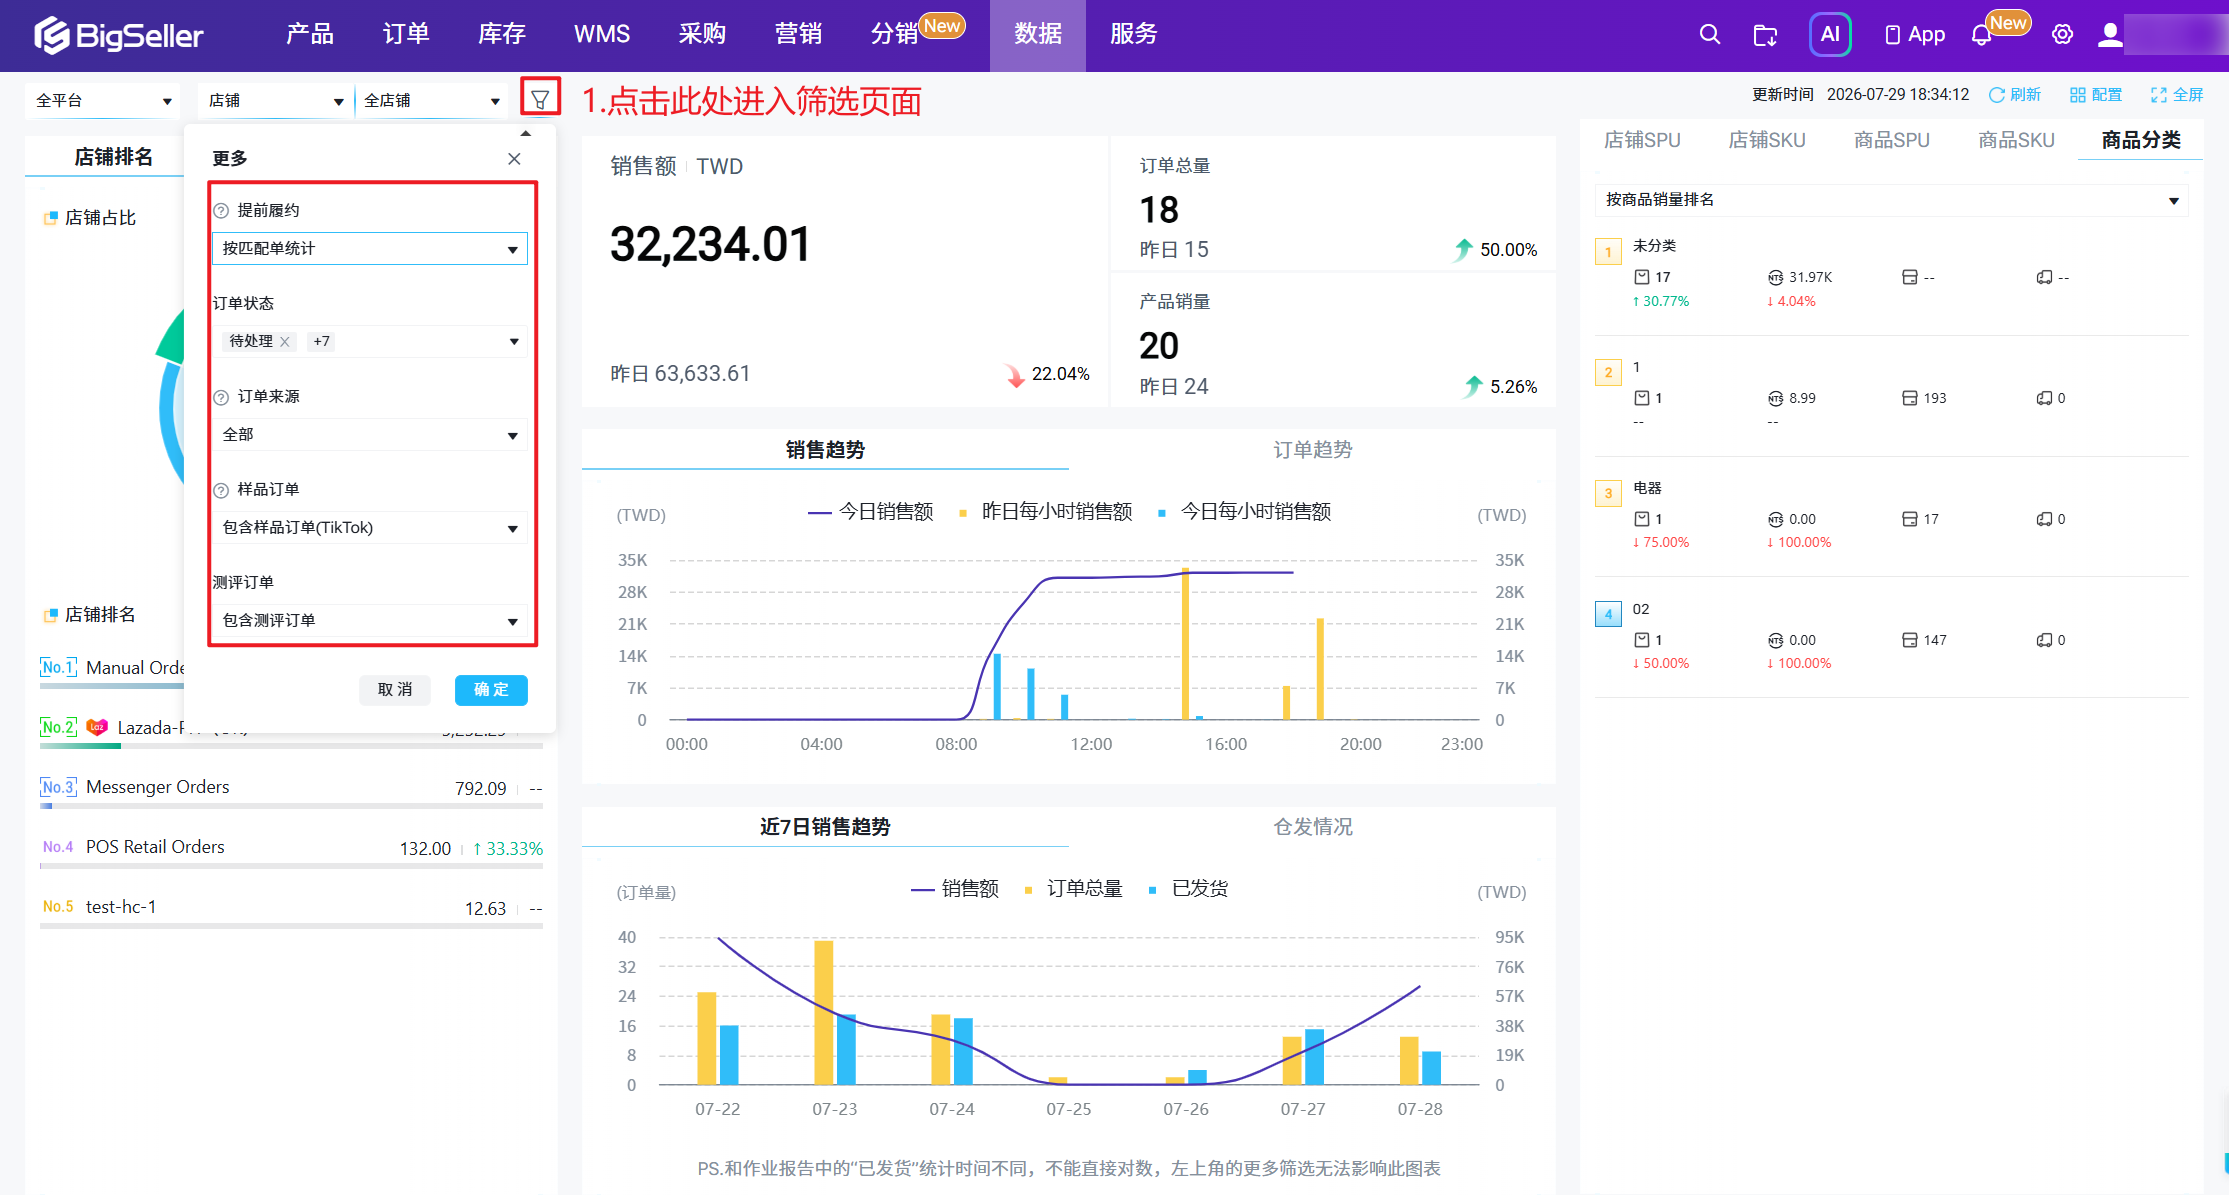
Task: Open the App download link
Action: [1915, 35]
